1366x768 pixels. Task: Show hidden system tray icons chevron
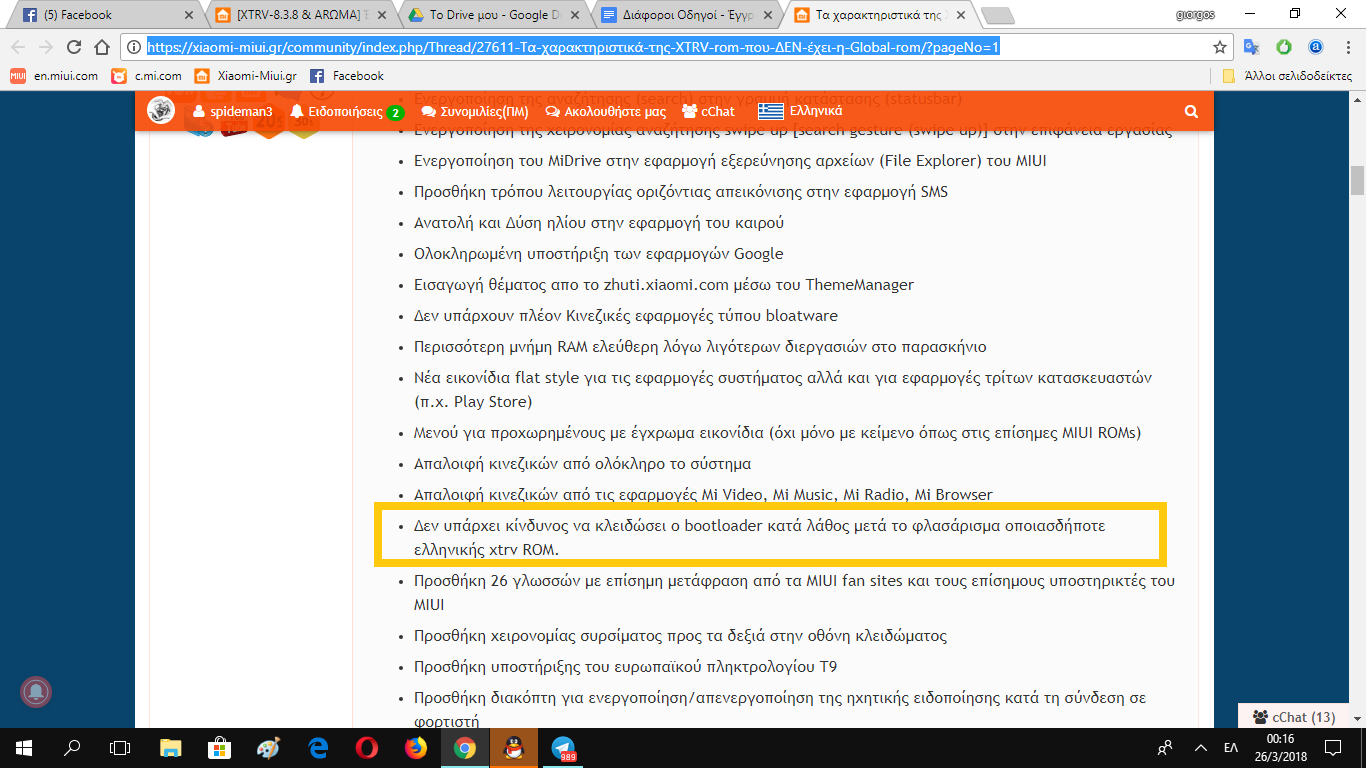1197,748
